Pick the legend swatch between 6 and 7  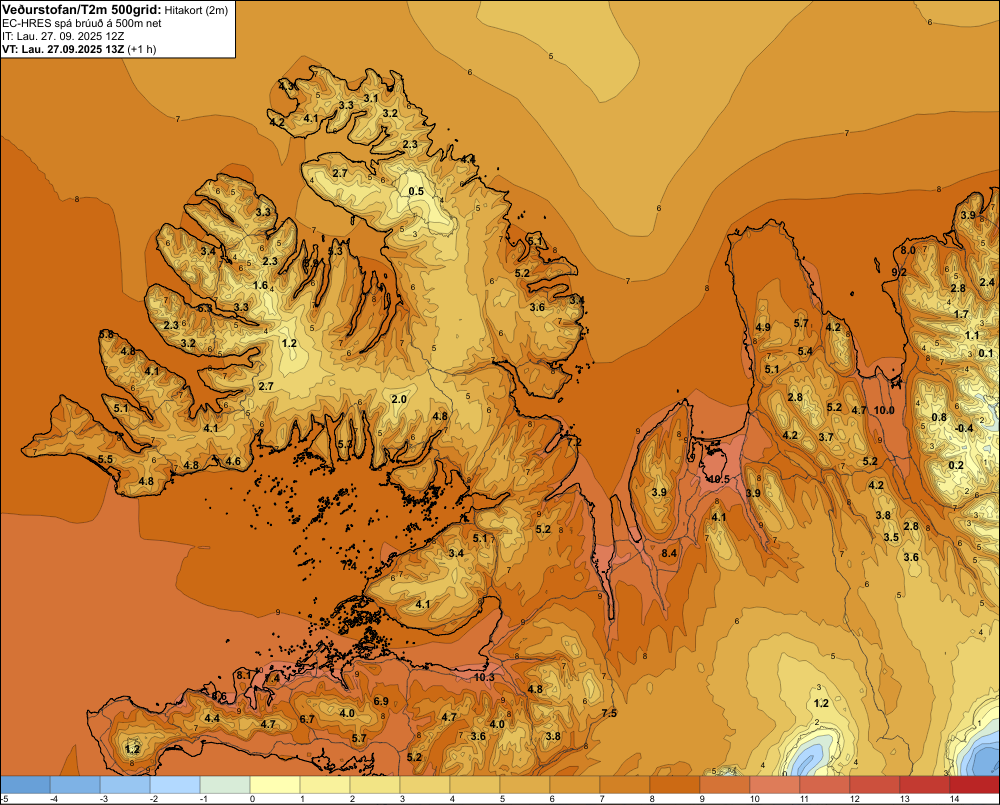[575, 785]
